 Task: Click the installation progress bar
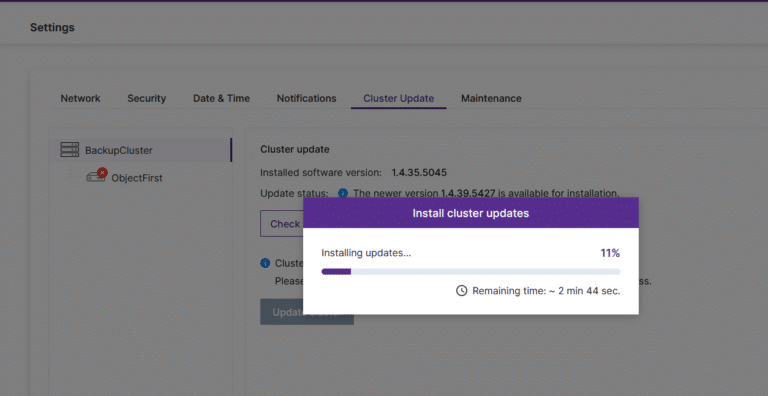(471, 272)
